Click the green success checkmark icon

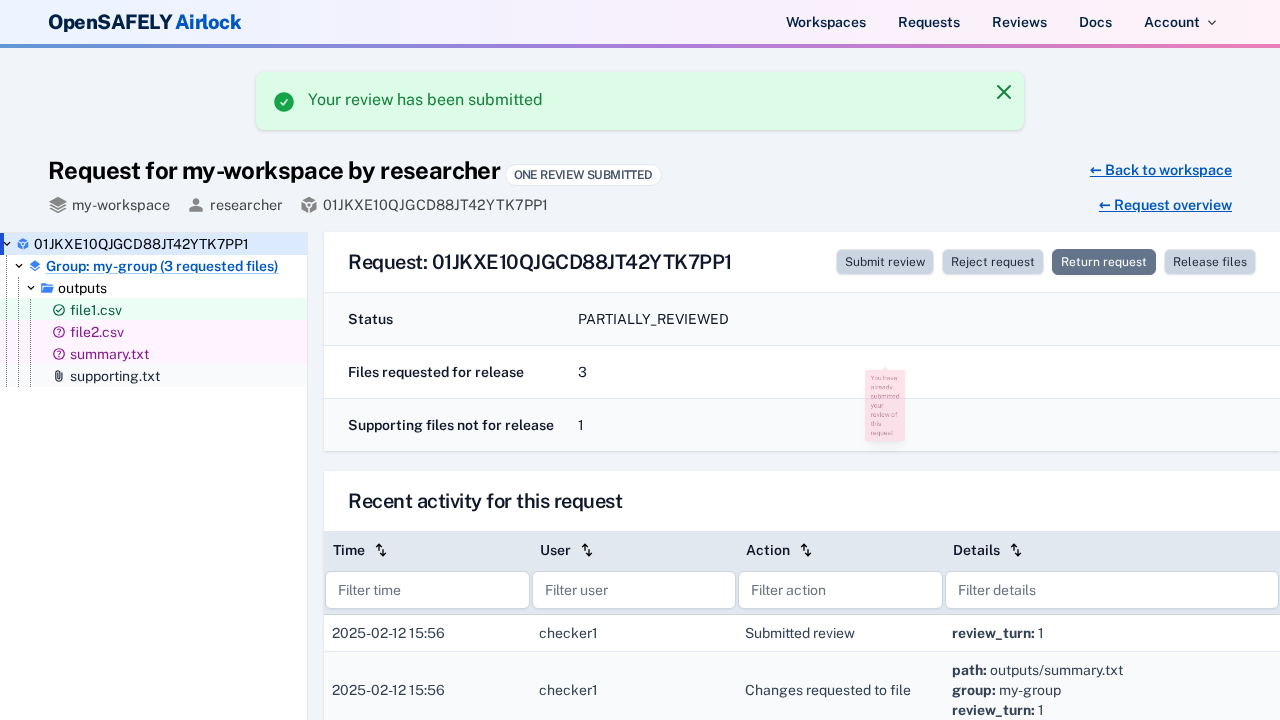(284, 102)
